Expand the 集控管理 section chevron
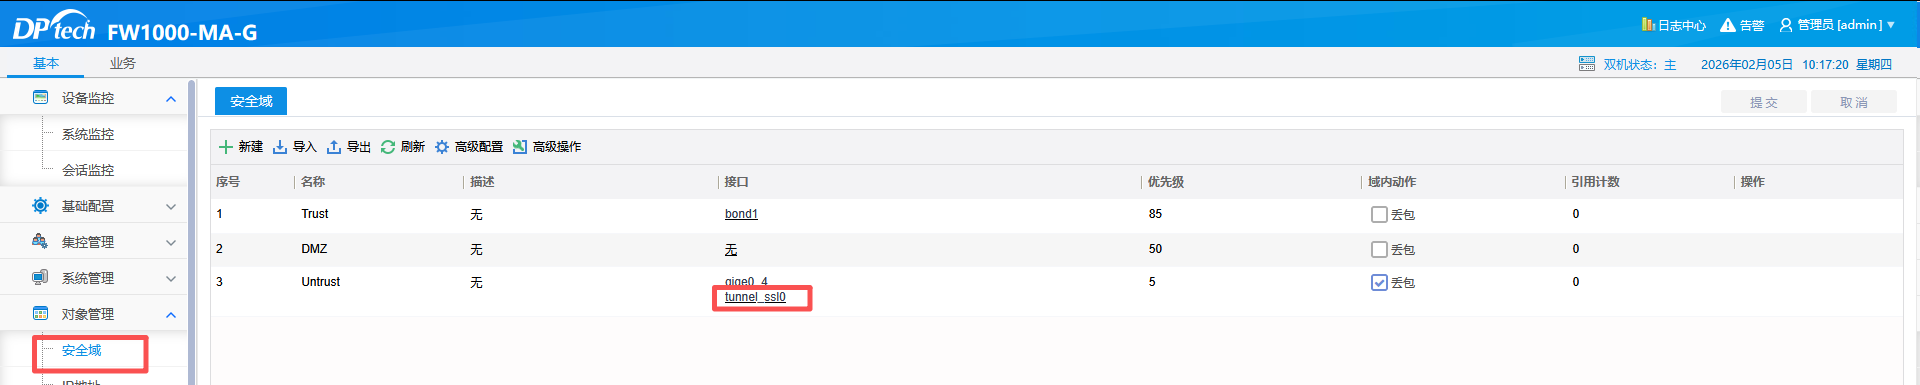This screenshot has height=385, width=1920. [171, 243]
